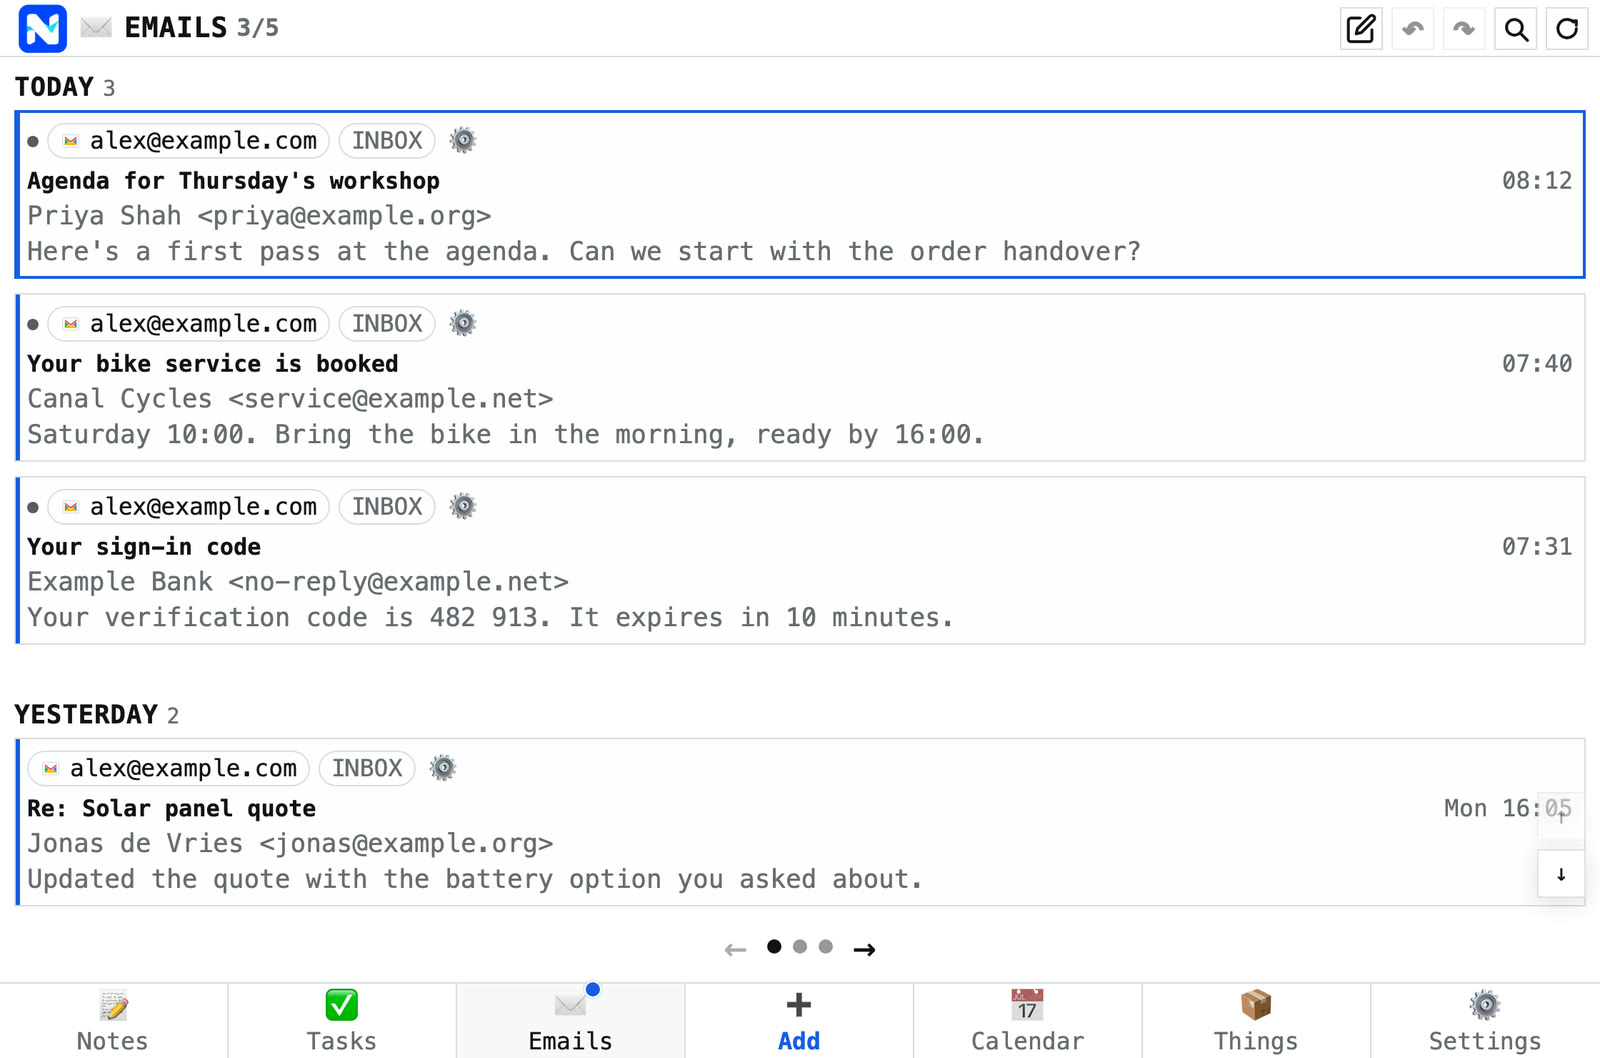Click gear icon on Agenda workshop email
Image resolution: width=1600 pixels, height=1058 pixels.
[462, 140]
